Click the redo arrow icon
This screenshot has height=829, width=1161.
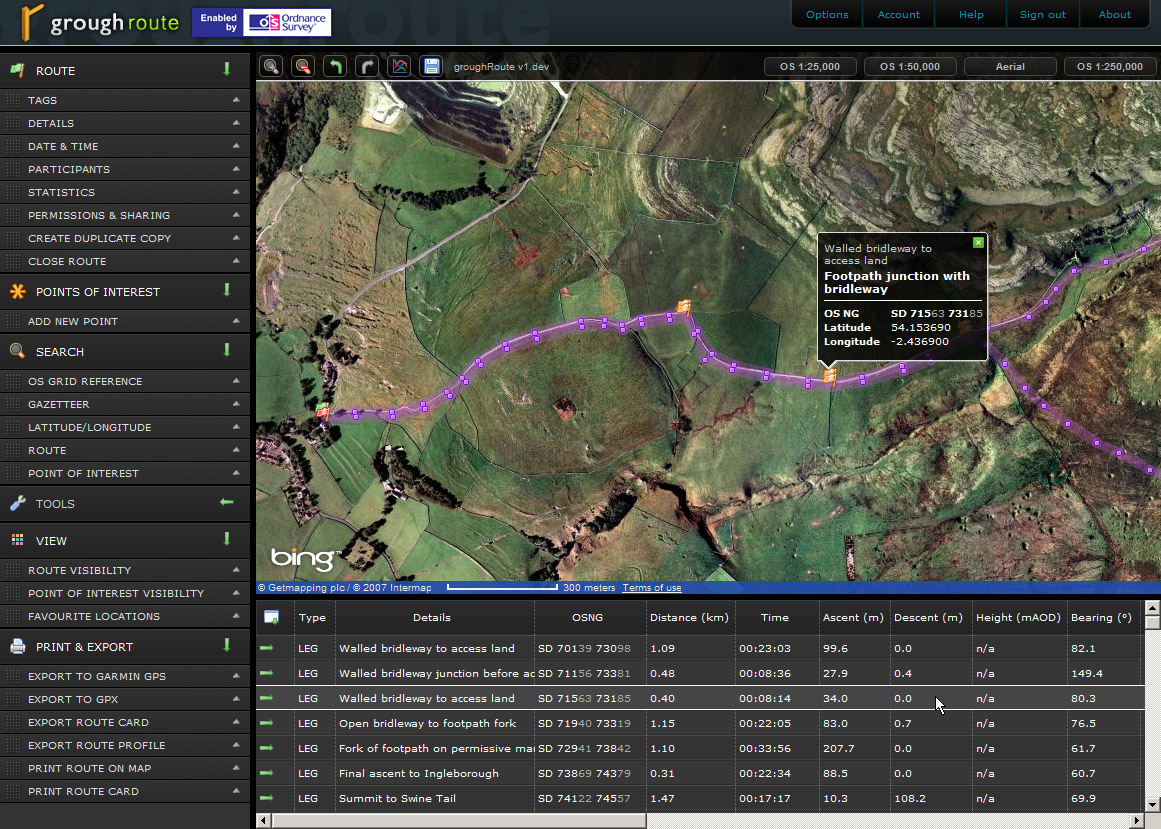(x=367, y=67)
